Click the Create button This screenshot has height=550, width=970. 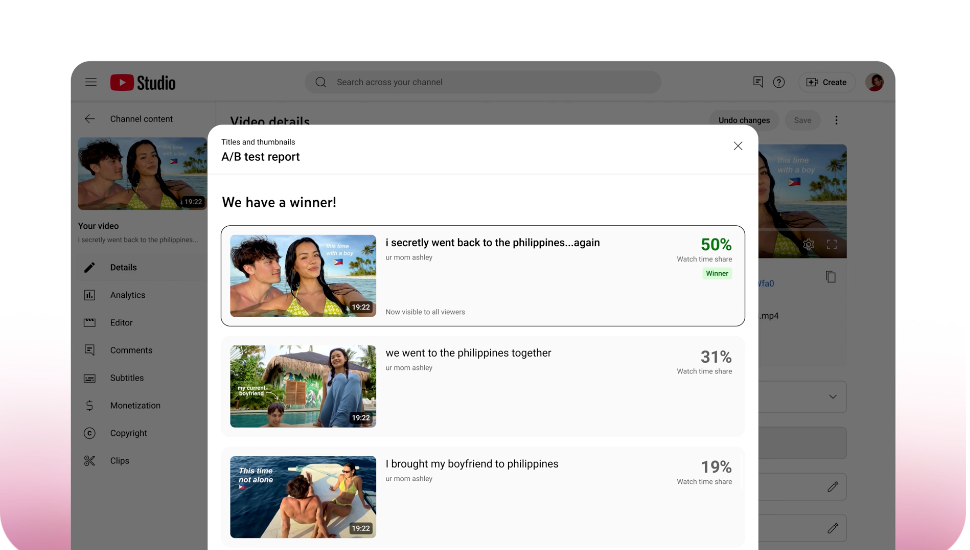(x=826, y=82)
